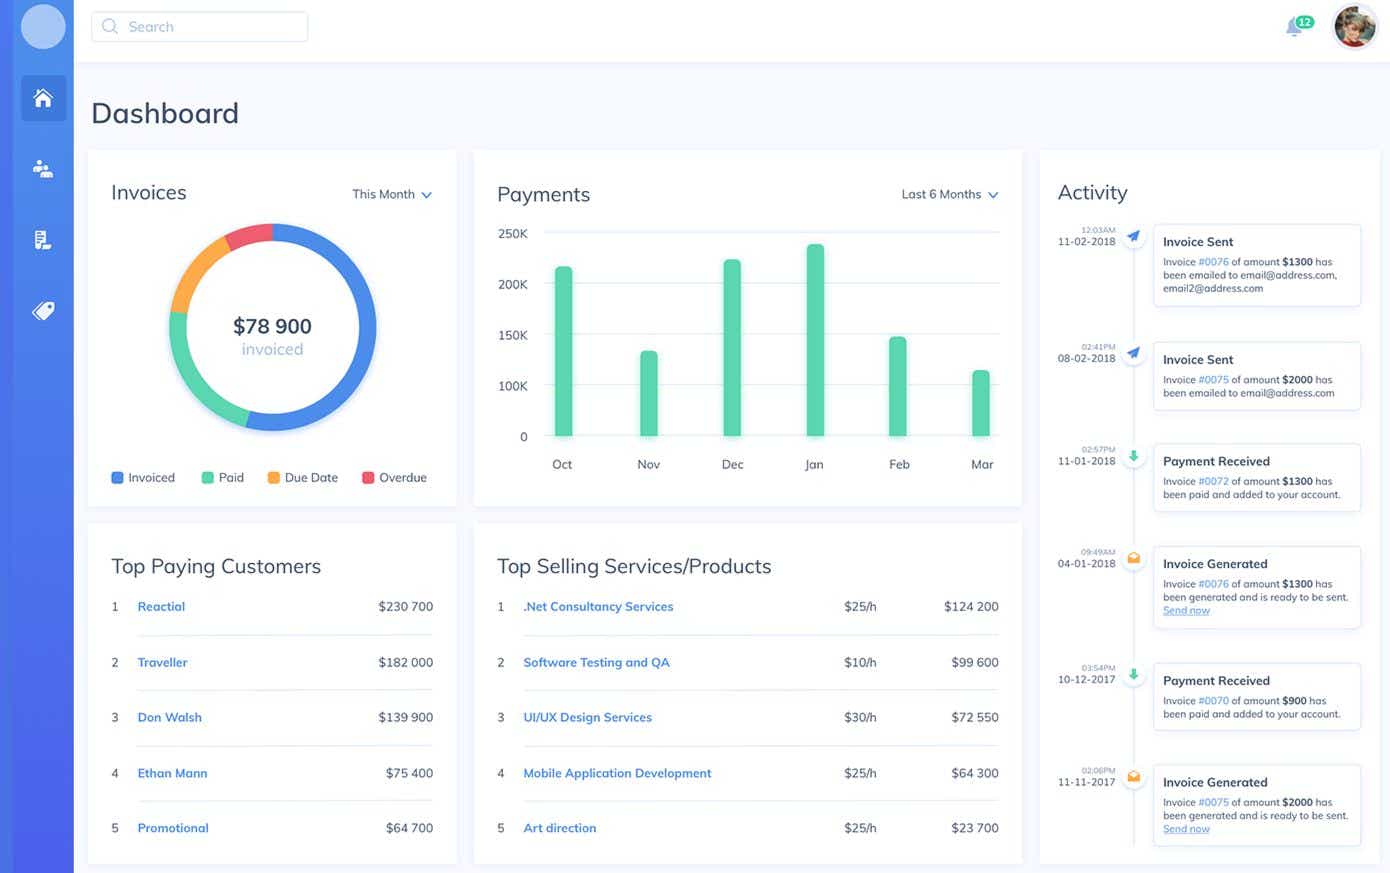Image resolution: width=1390 pixels, height=873 pixels.
Task: Open invoice #0070 link in Payment Received
Action: (x=1213, y=701)
